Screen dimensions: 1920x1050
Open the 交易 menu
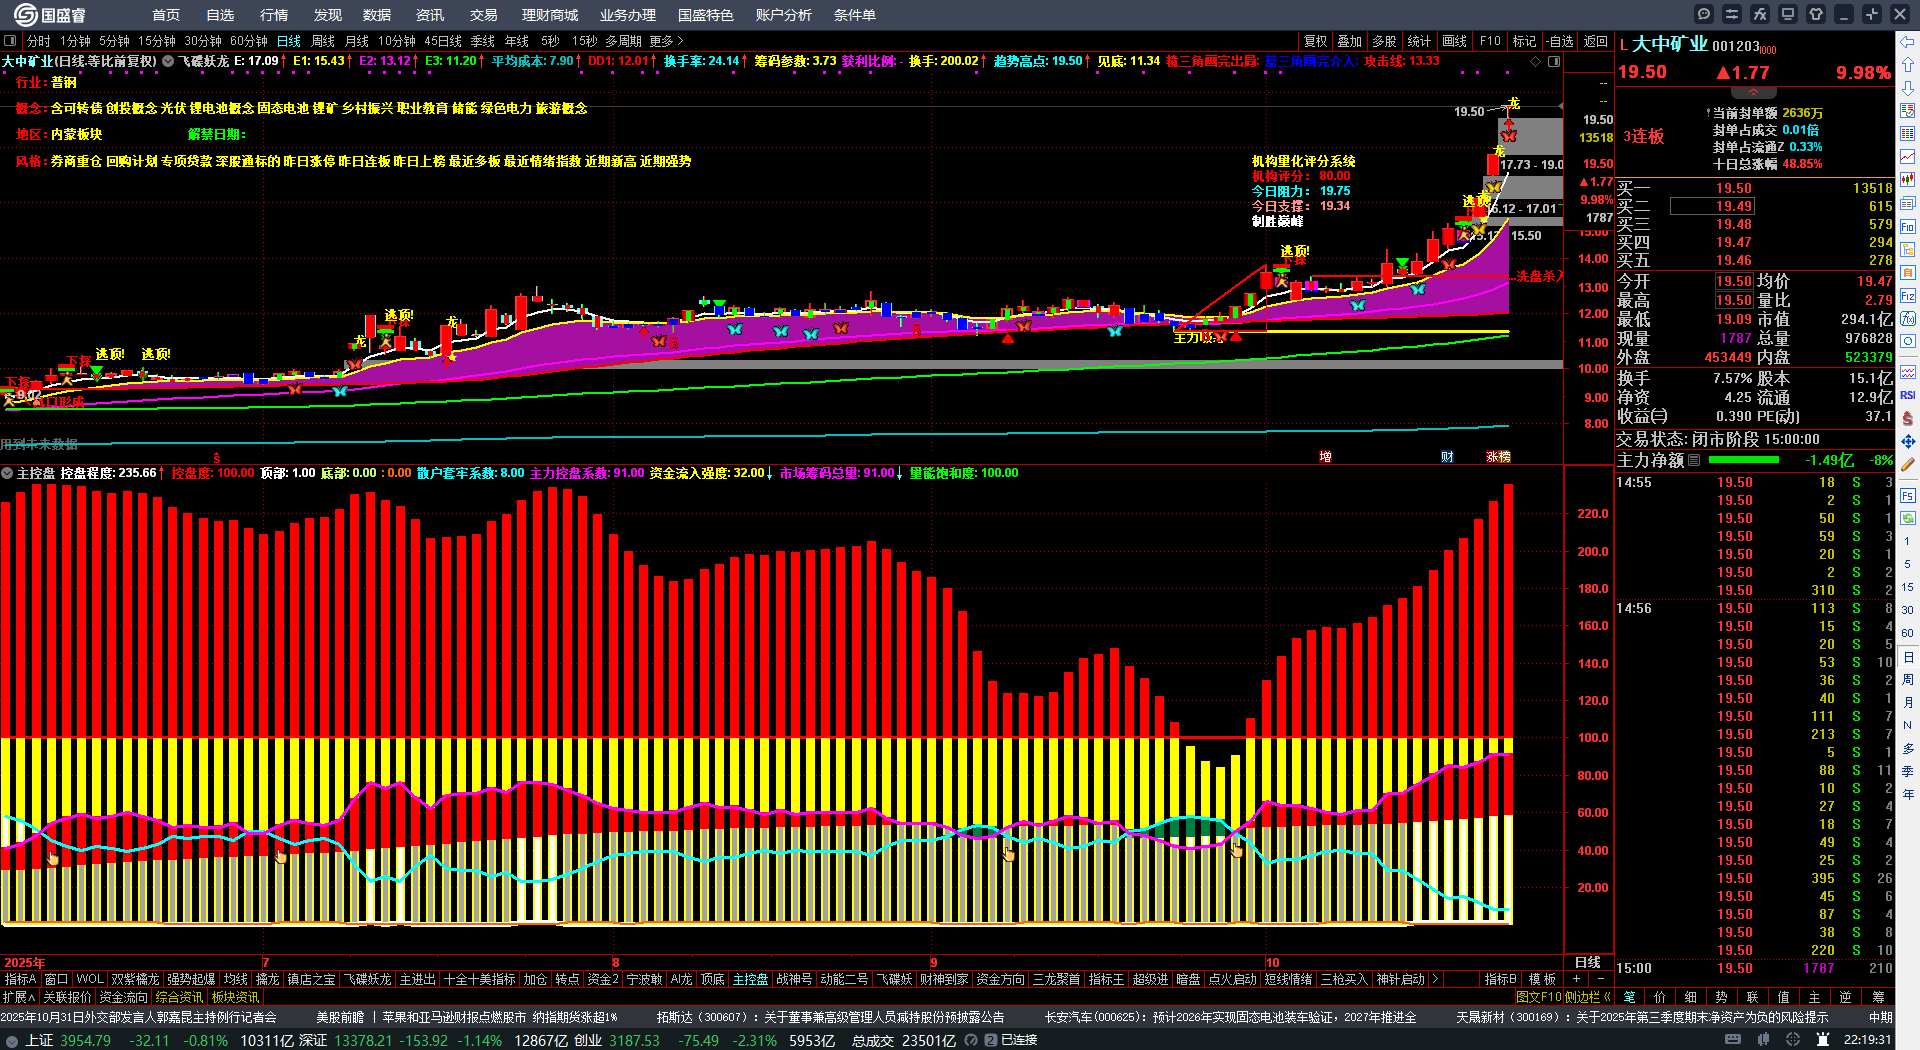[x=484, y=15]
